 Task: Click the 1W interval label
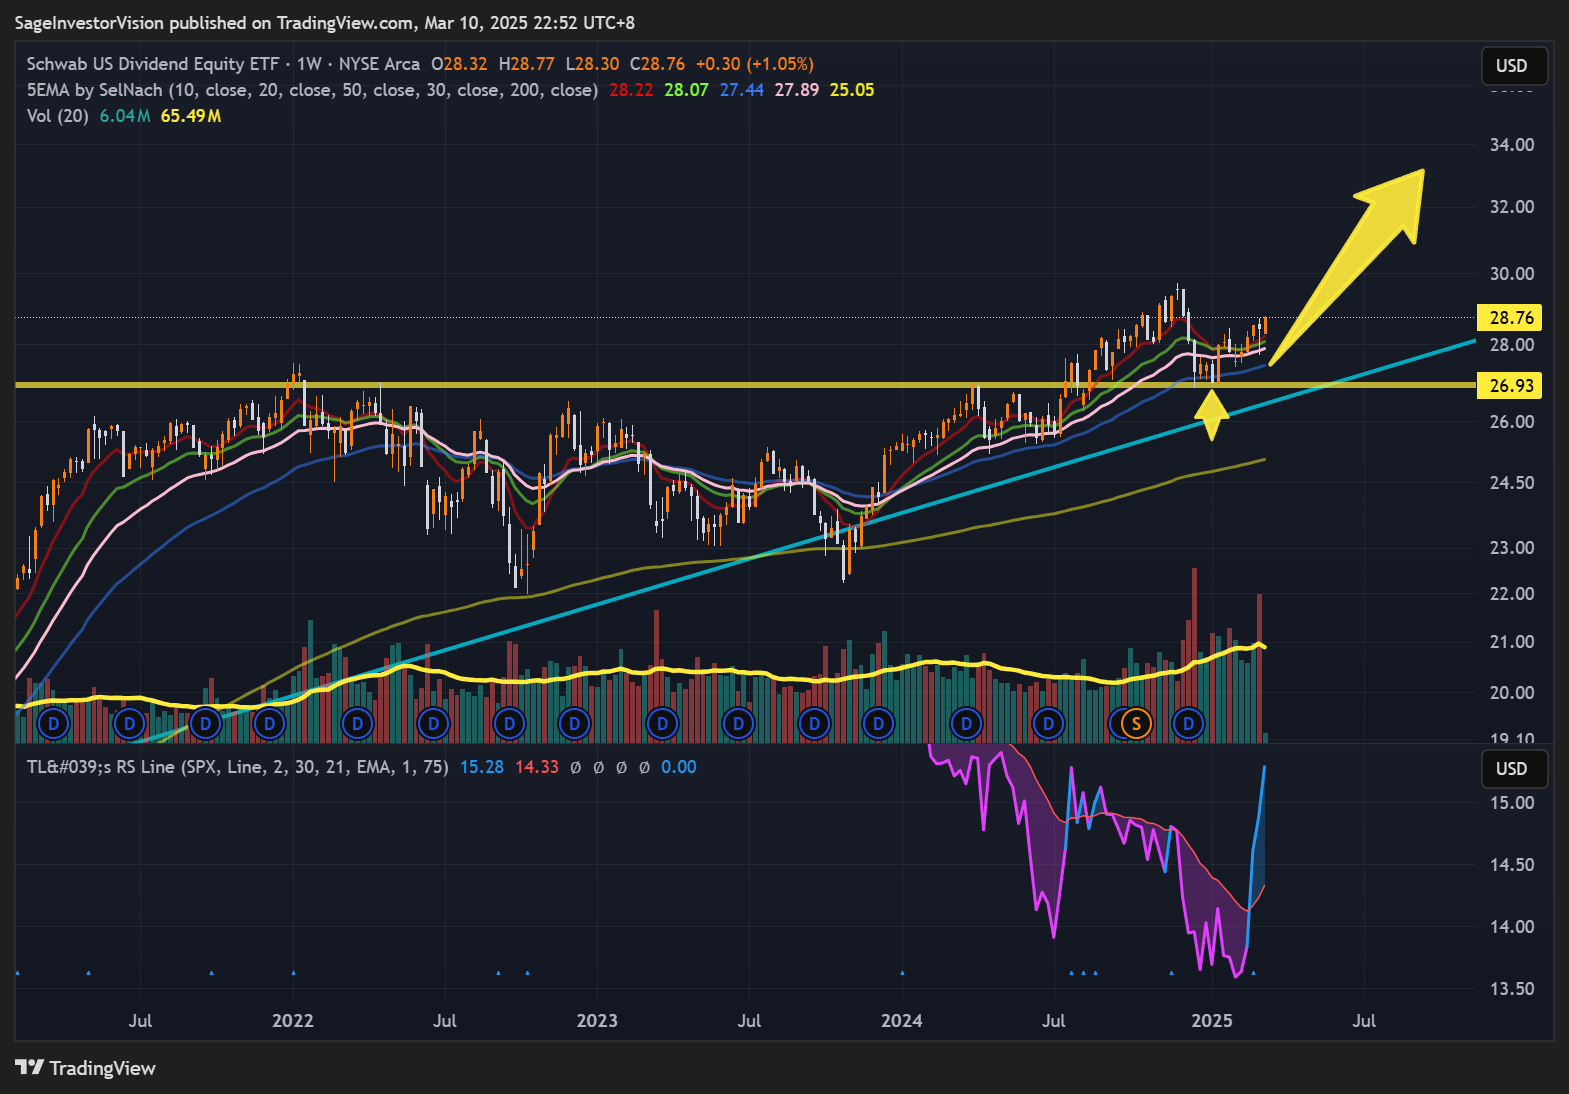pyautogui.click(x=309, y=64)
